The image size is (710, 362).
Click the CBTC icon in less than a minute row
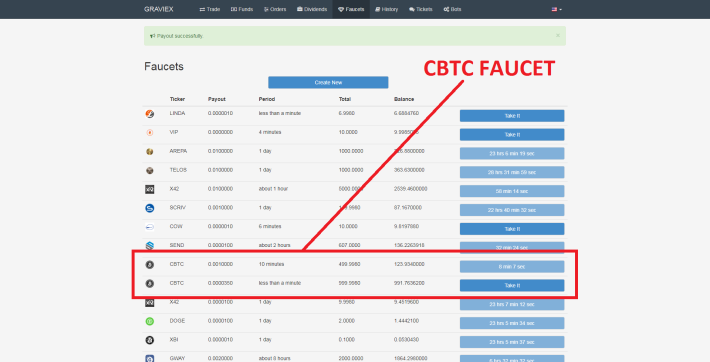(x=149, y=284)
